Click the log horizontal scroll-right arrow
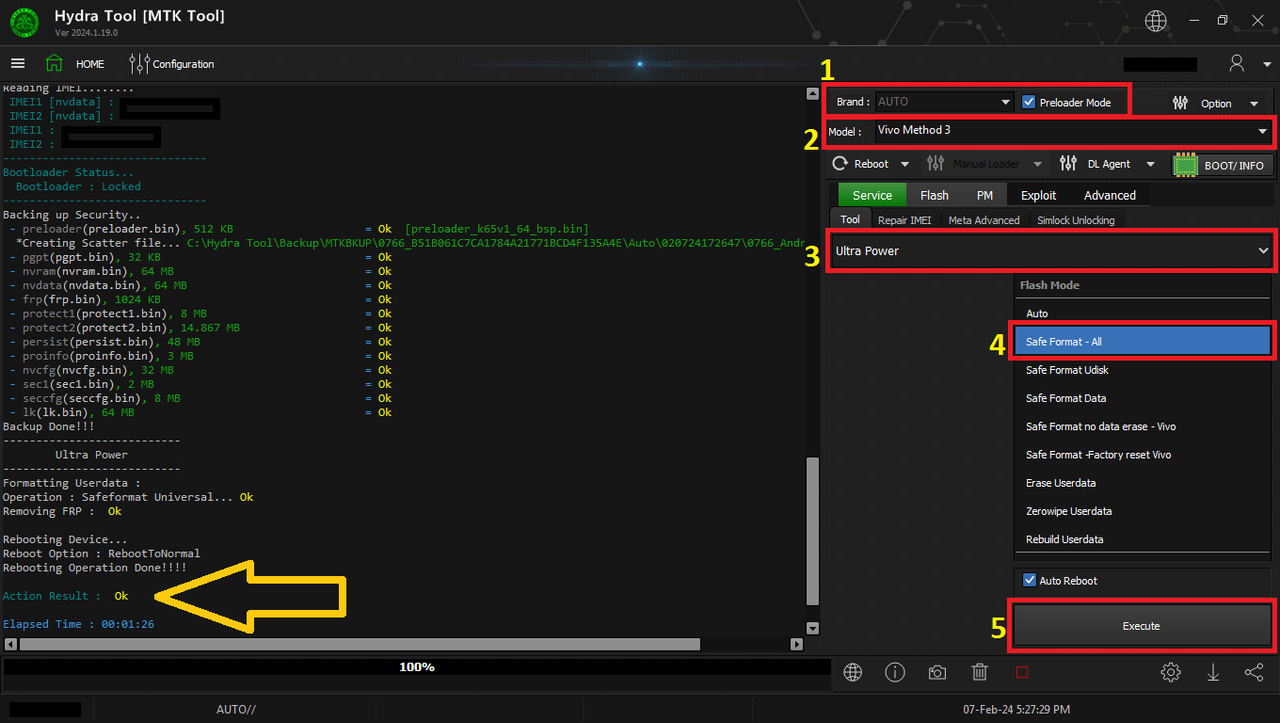 pyautogui.click(x=797, y=644)
